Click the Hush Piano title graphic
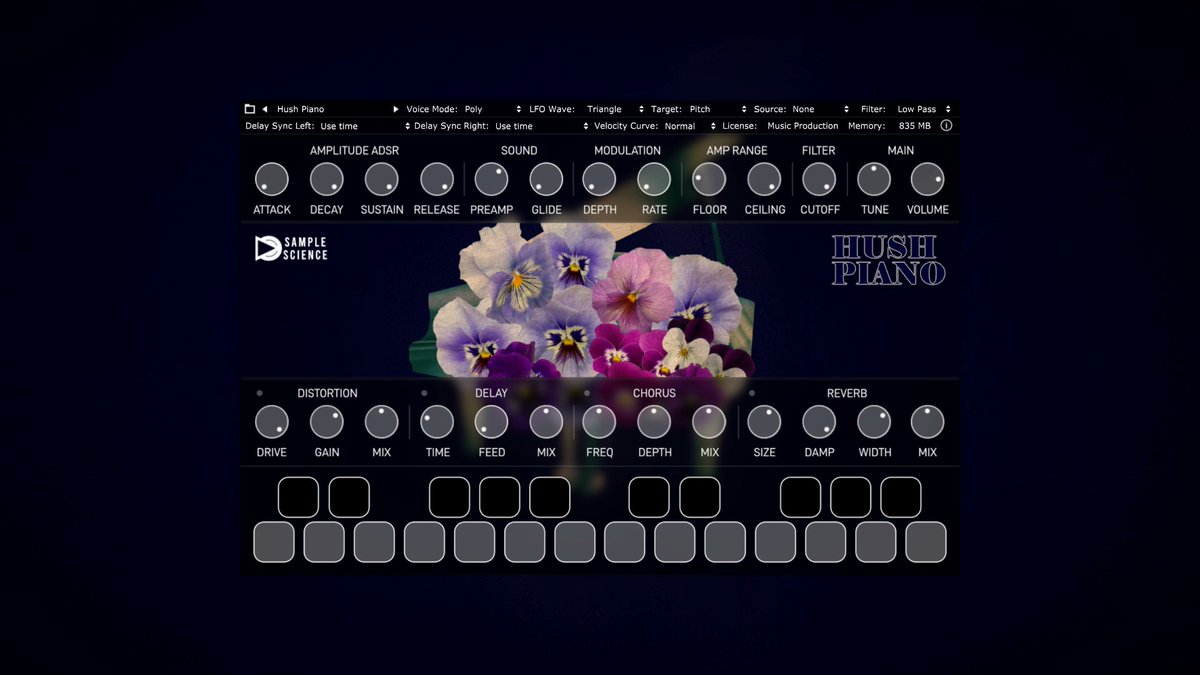 888,260
